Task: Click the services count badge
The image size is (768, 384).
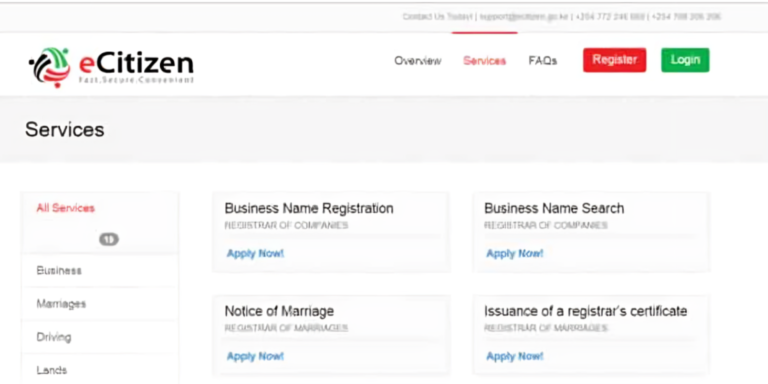Action: pyautogui.click(x=109, y=239)
